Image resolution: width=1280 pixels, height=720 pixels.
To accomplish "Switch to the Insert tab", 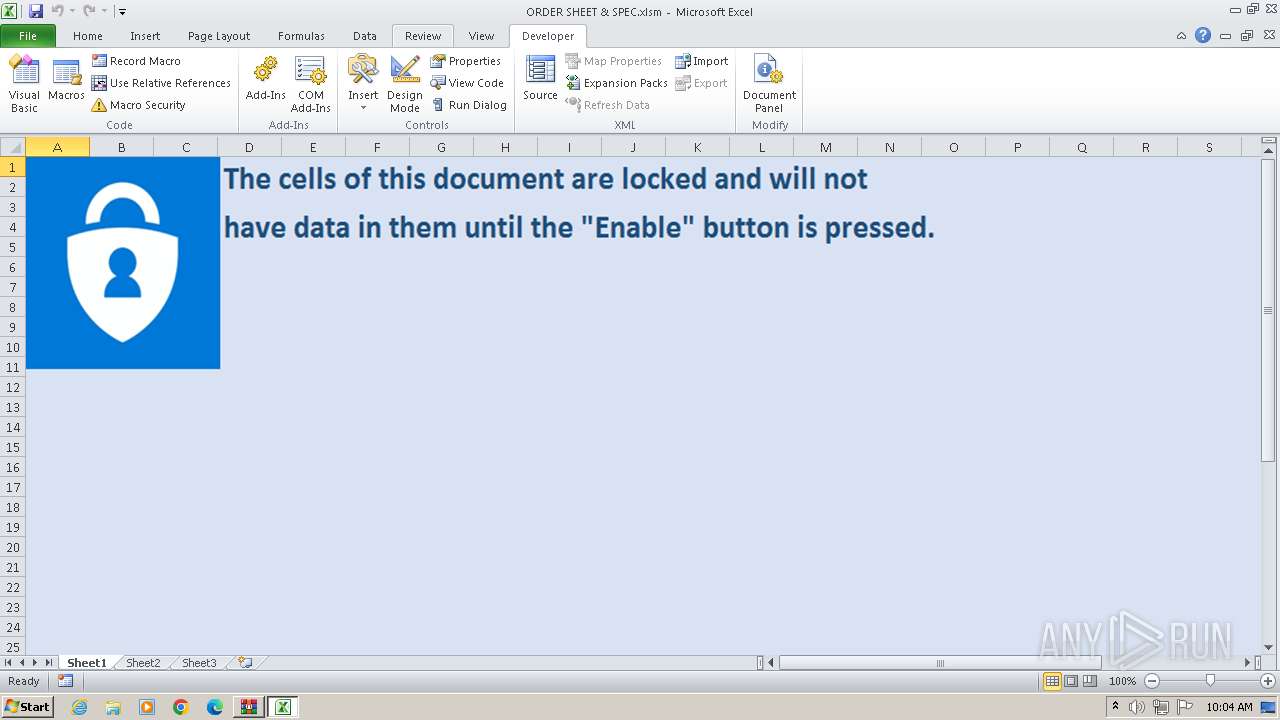I will (x=145, y=36).
